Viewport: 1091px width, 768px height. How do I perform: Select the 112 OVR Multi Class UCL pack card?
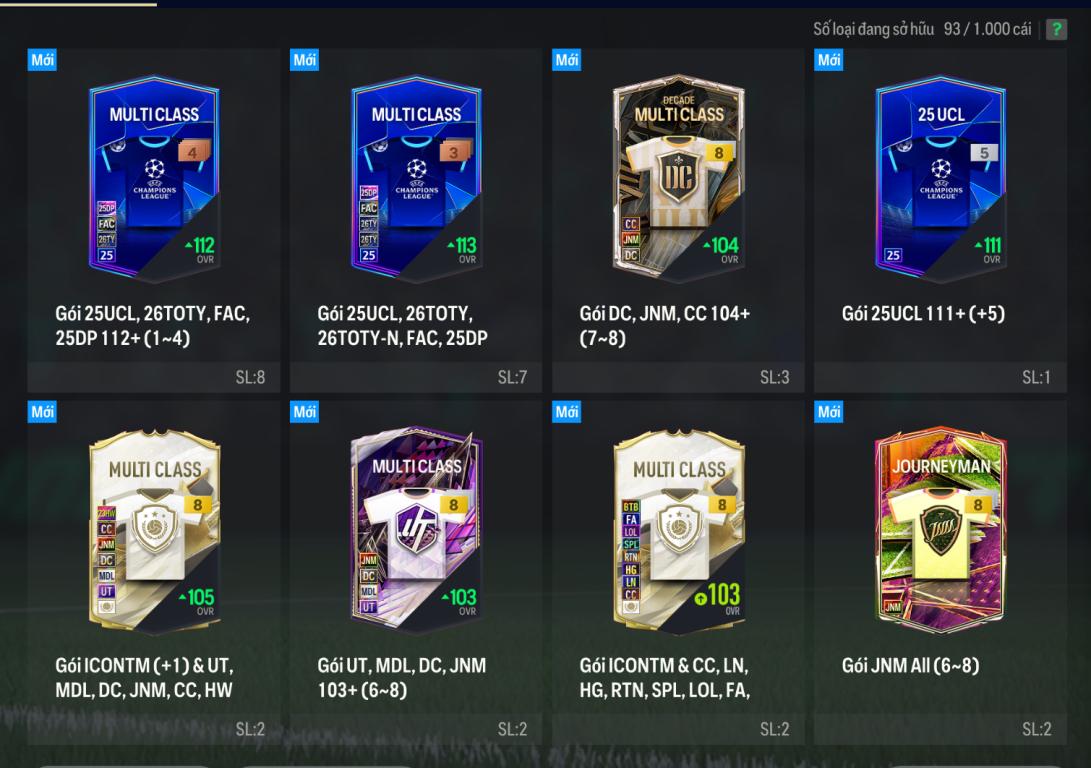click(x=154, y=179)
